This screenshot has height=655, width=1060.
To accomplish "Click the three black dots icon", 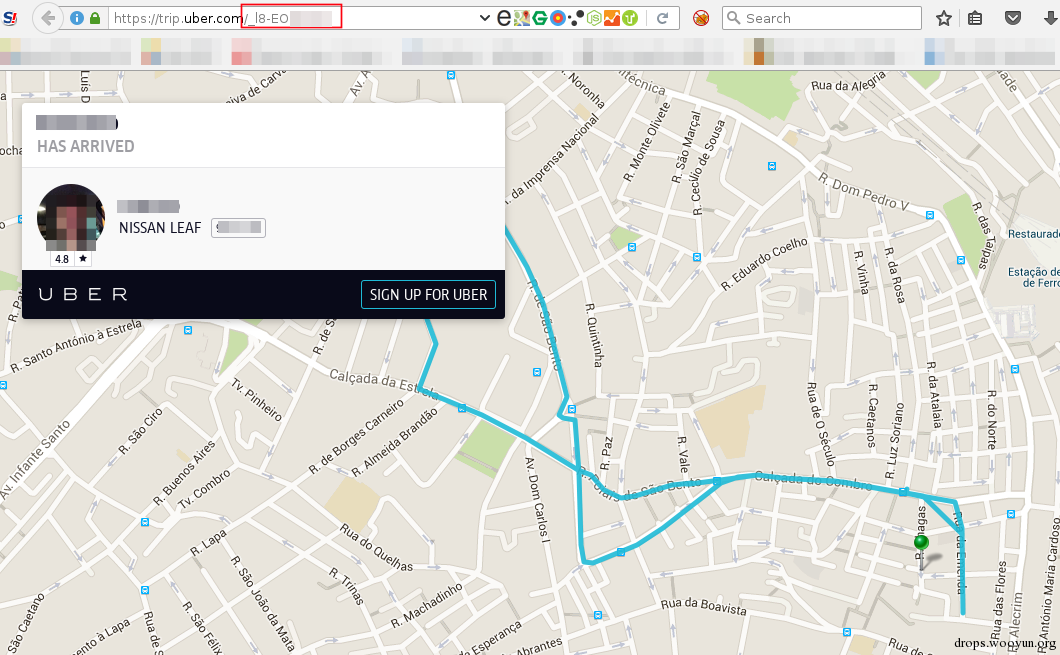I will click(576, 18).
